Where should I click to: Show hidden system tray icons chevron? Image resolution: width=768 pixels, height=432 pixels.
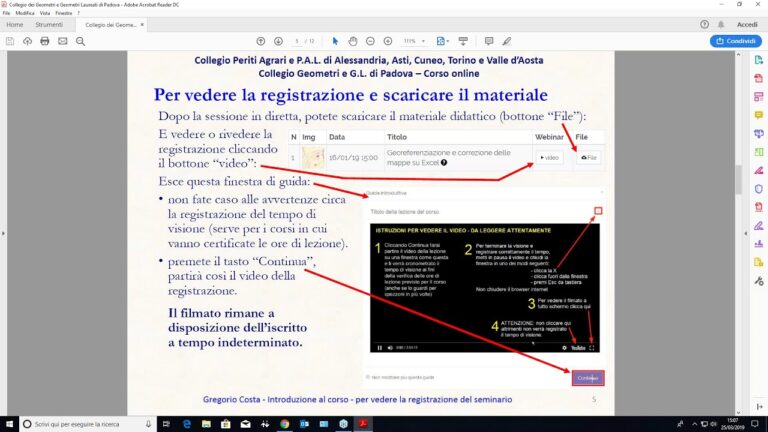click(x=694, y=424)
